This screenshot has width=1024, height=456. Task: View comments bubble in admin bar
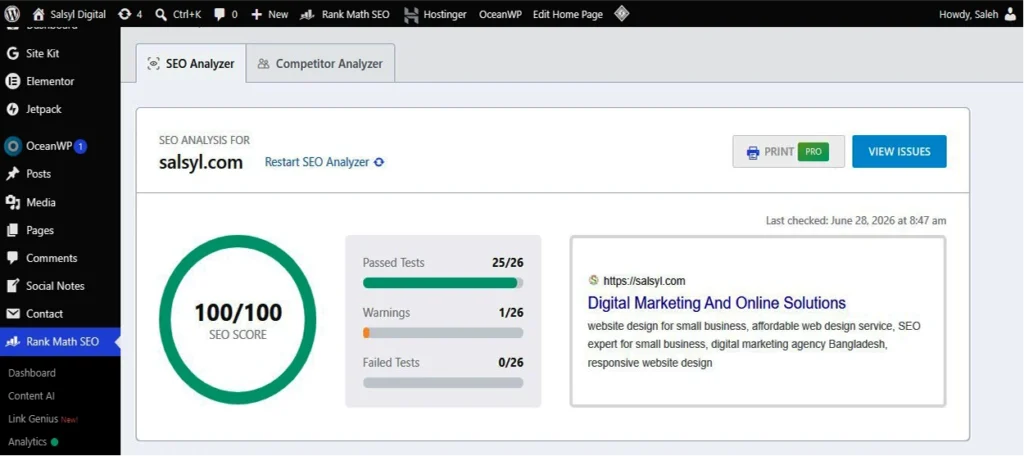tap(219, 14)
